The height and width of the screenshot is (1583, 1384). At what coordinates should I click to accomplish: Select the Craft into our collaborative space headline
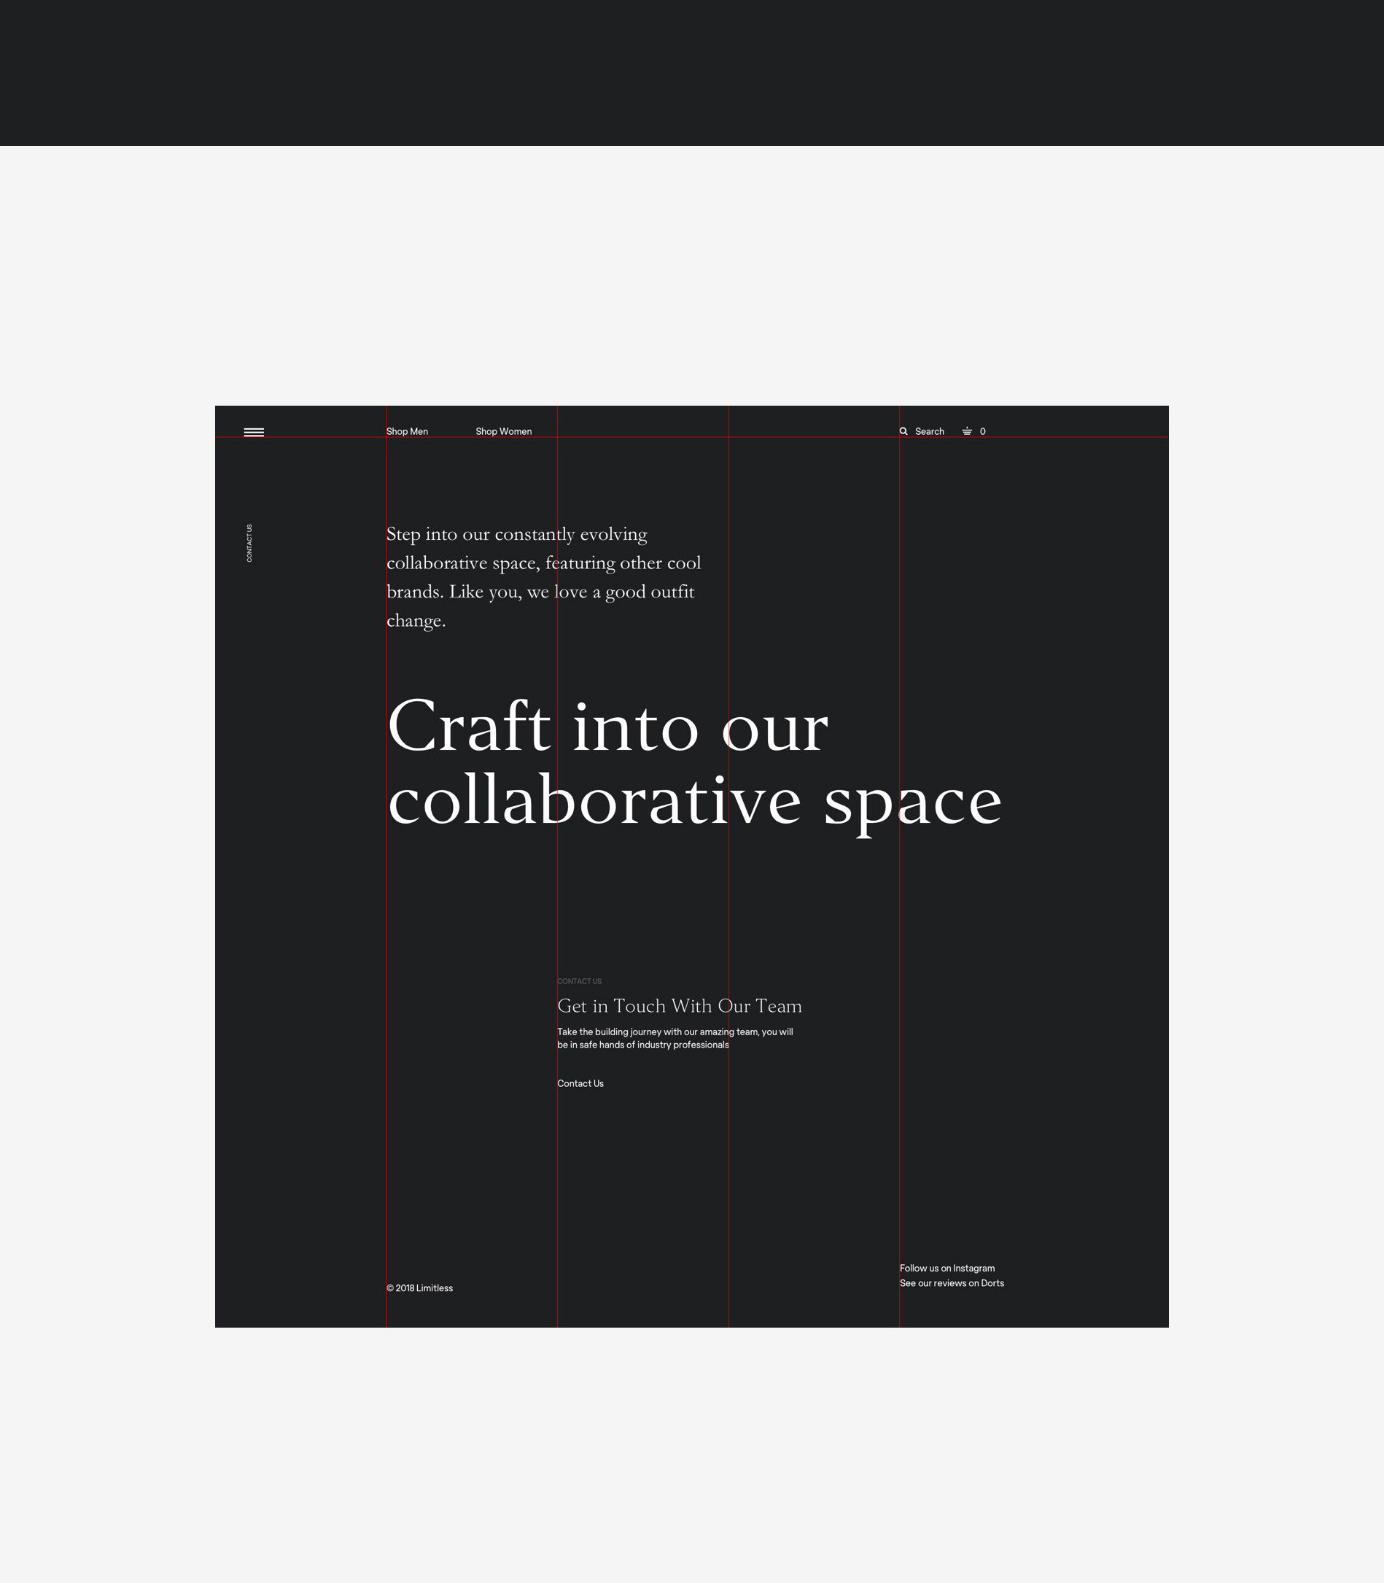coord(693,763)
